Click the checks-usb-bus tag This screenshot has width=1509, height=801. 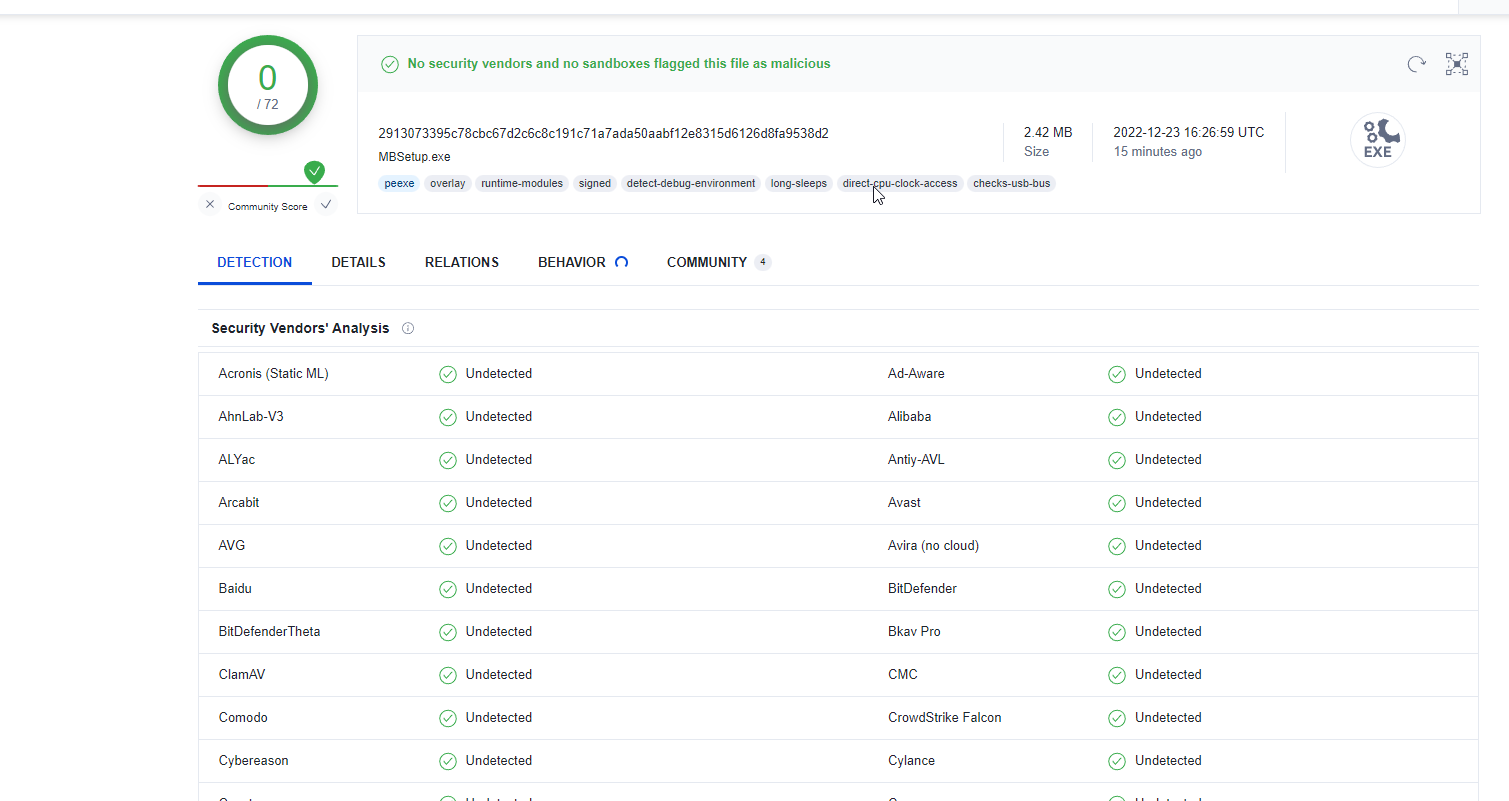[1011, 184]
